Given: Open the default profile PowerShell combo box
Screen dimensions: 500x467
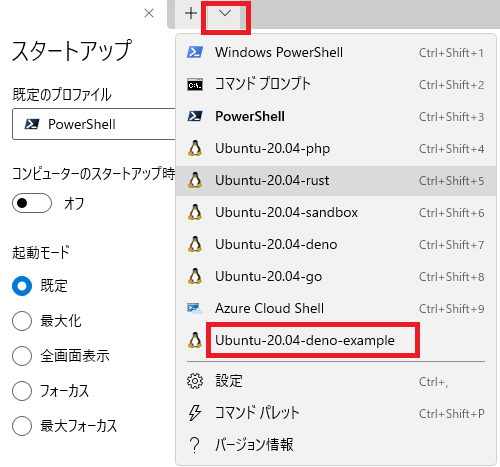Looking at the screenshot, I should point(94,124).
